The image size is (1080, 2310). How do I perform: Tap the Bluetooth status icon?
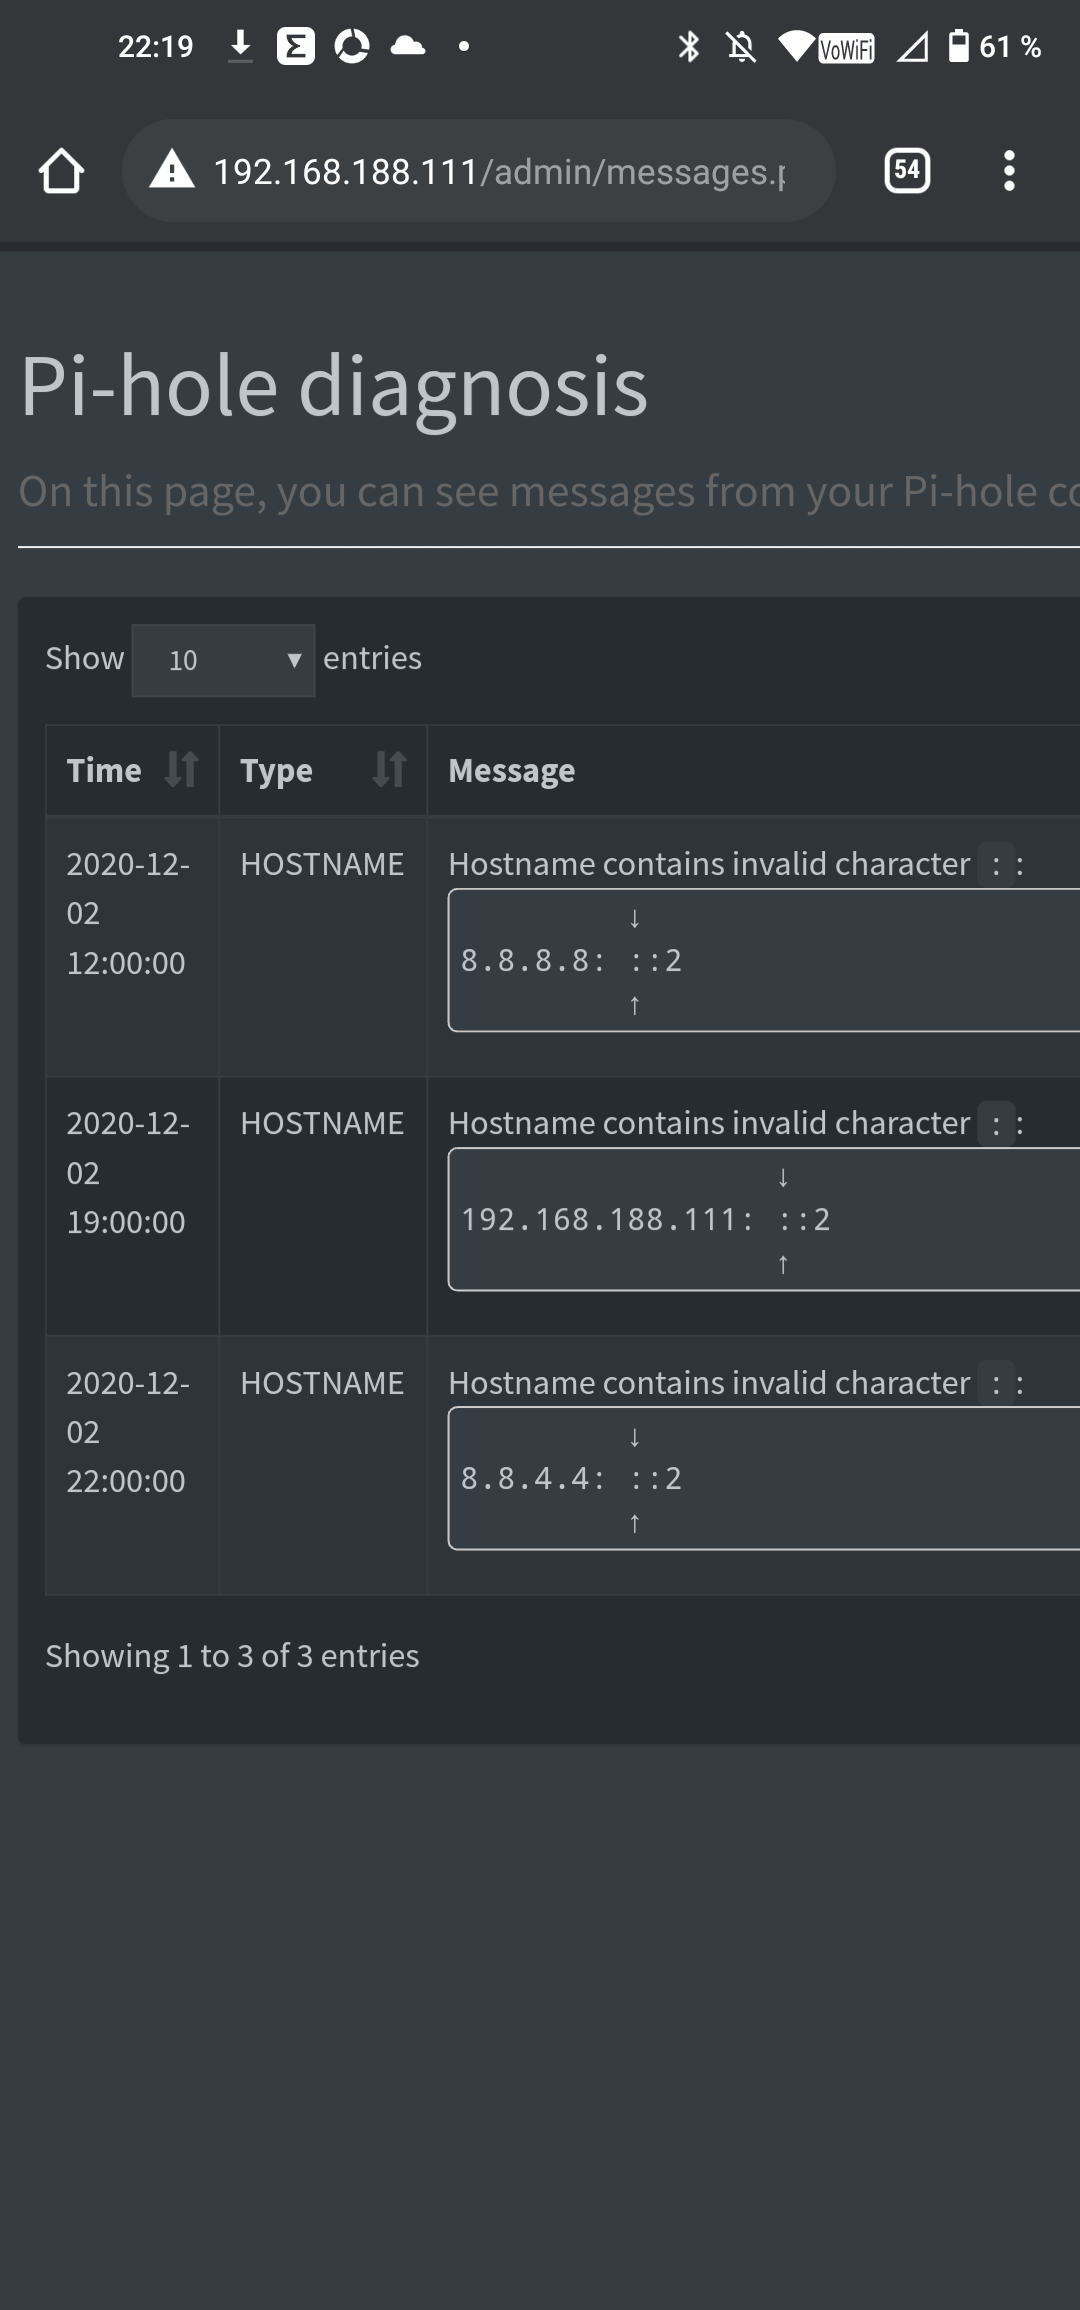689,46
